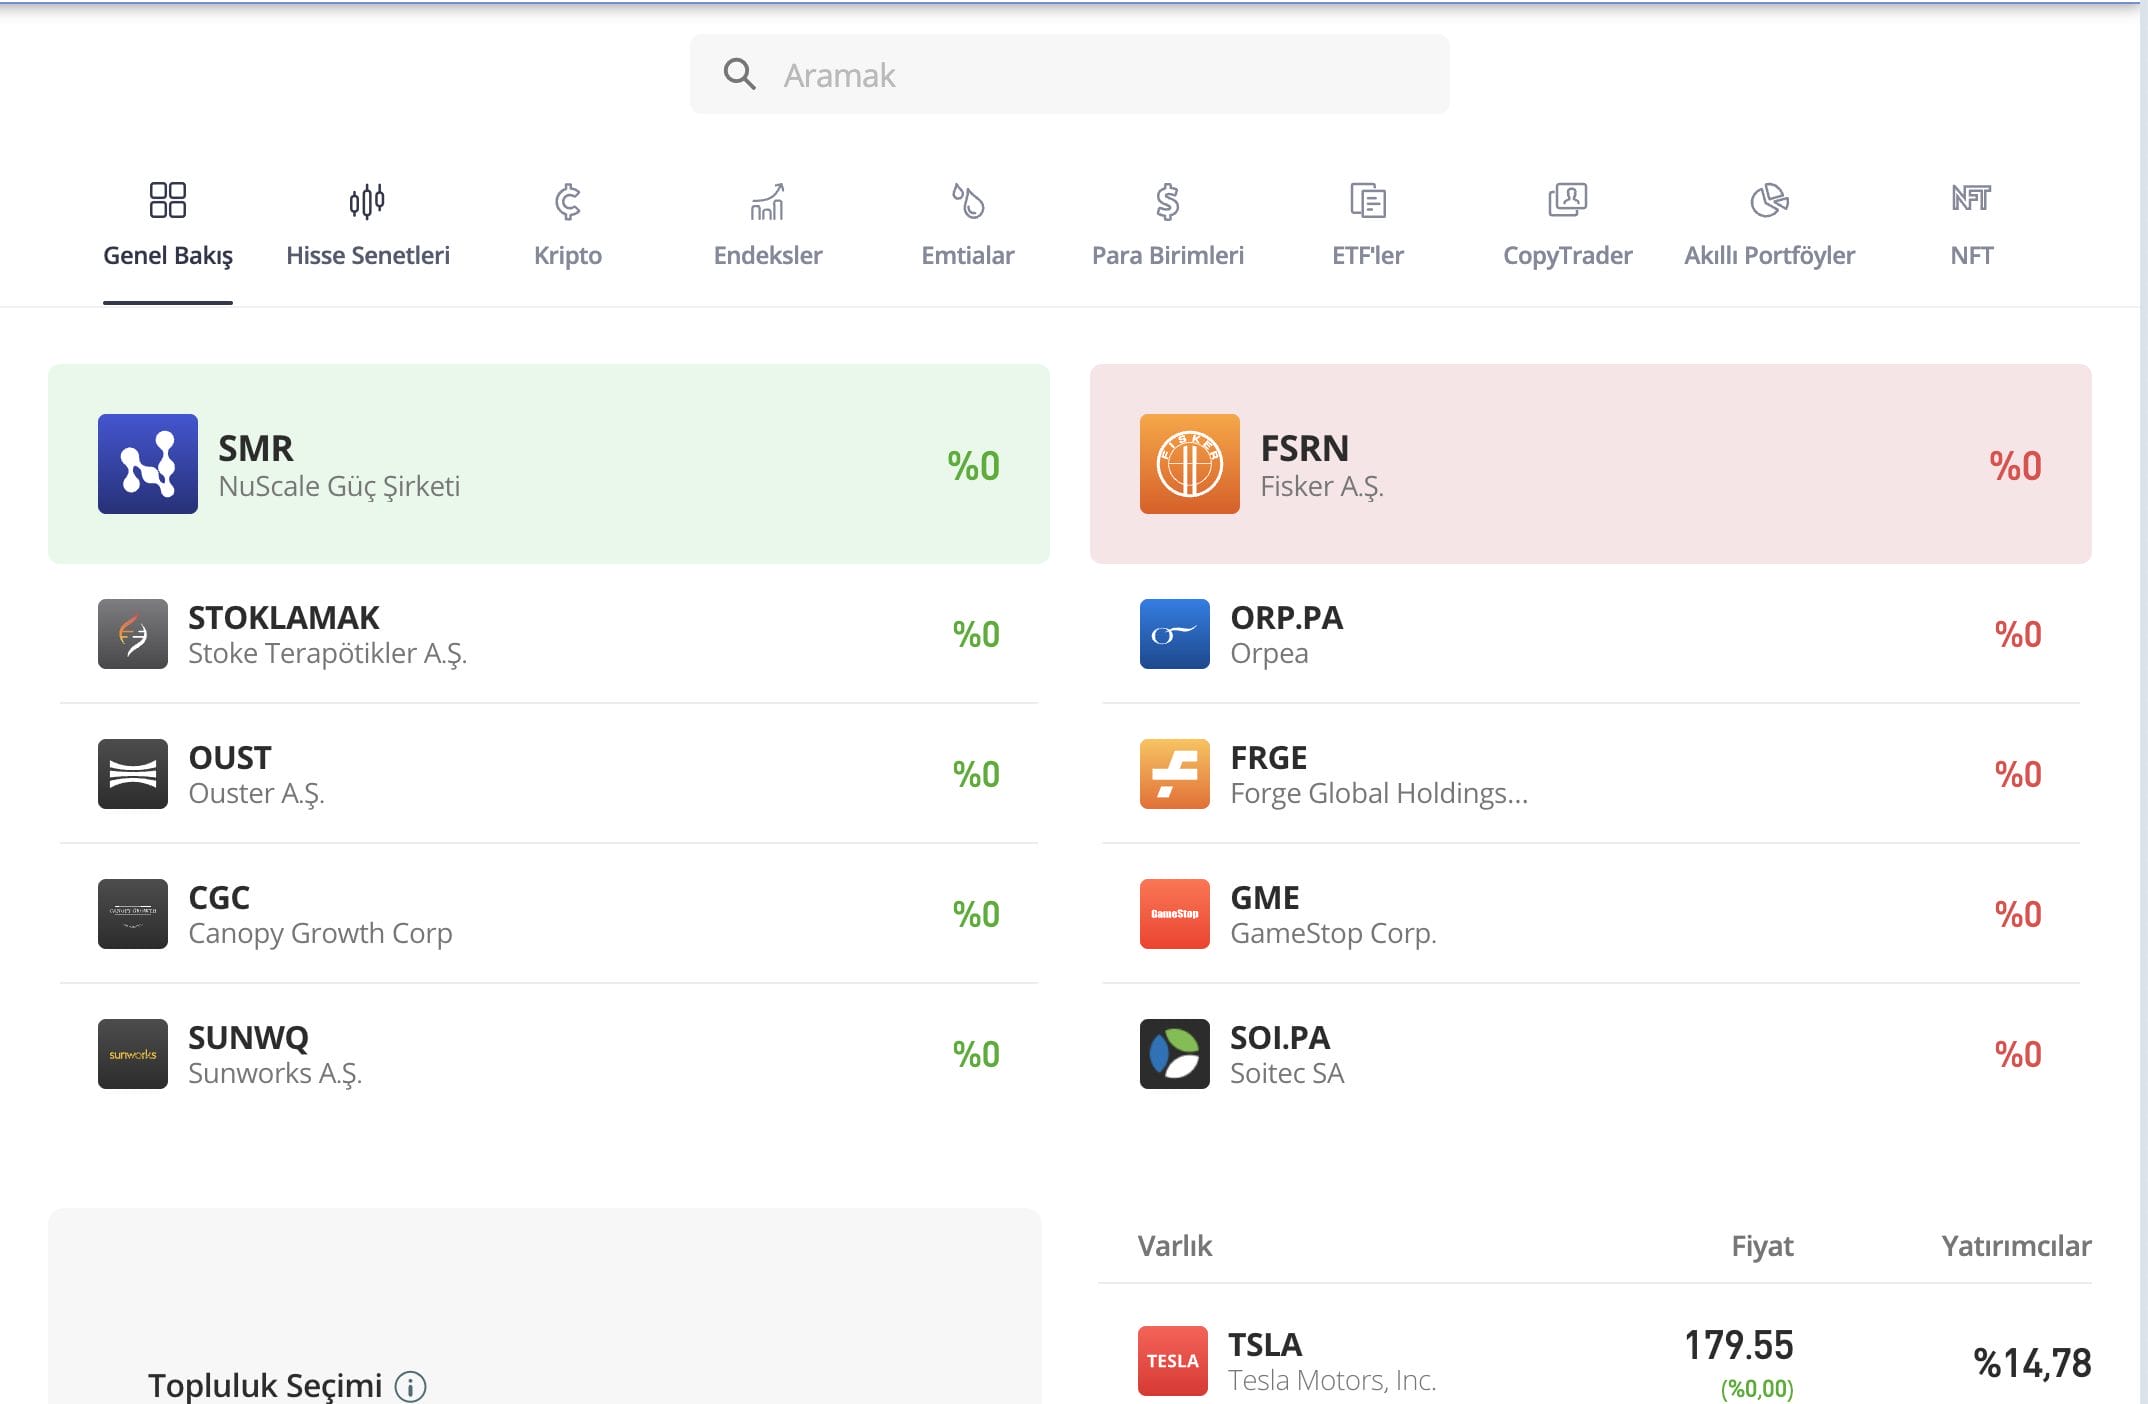Click the Varlık column header
The width and height of the screenshot is (2148, 1404).
click(1175, 1246)
